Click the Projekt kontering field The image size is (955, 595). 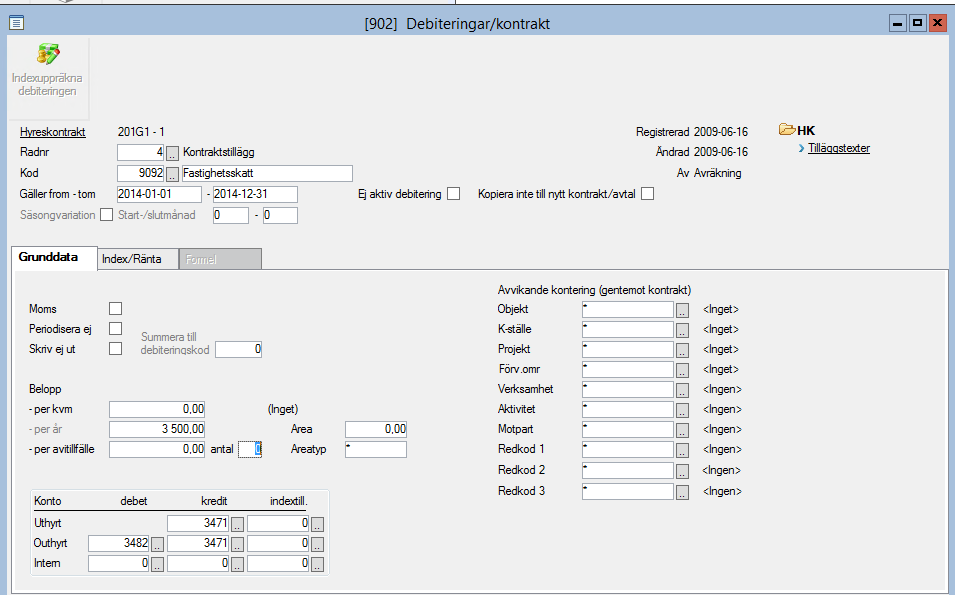628,350
